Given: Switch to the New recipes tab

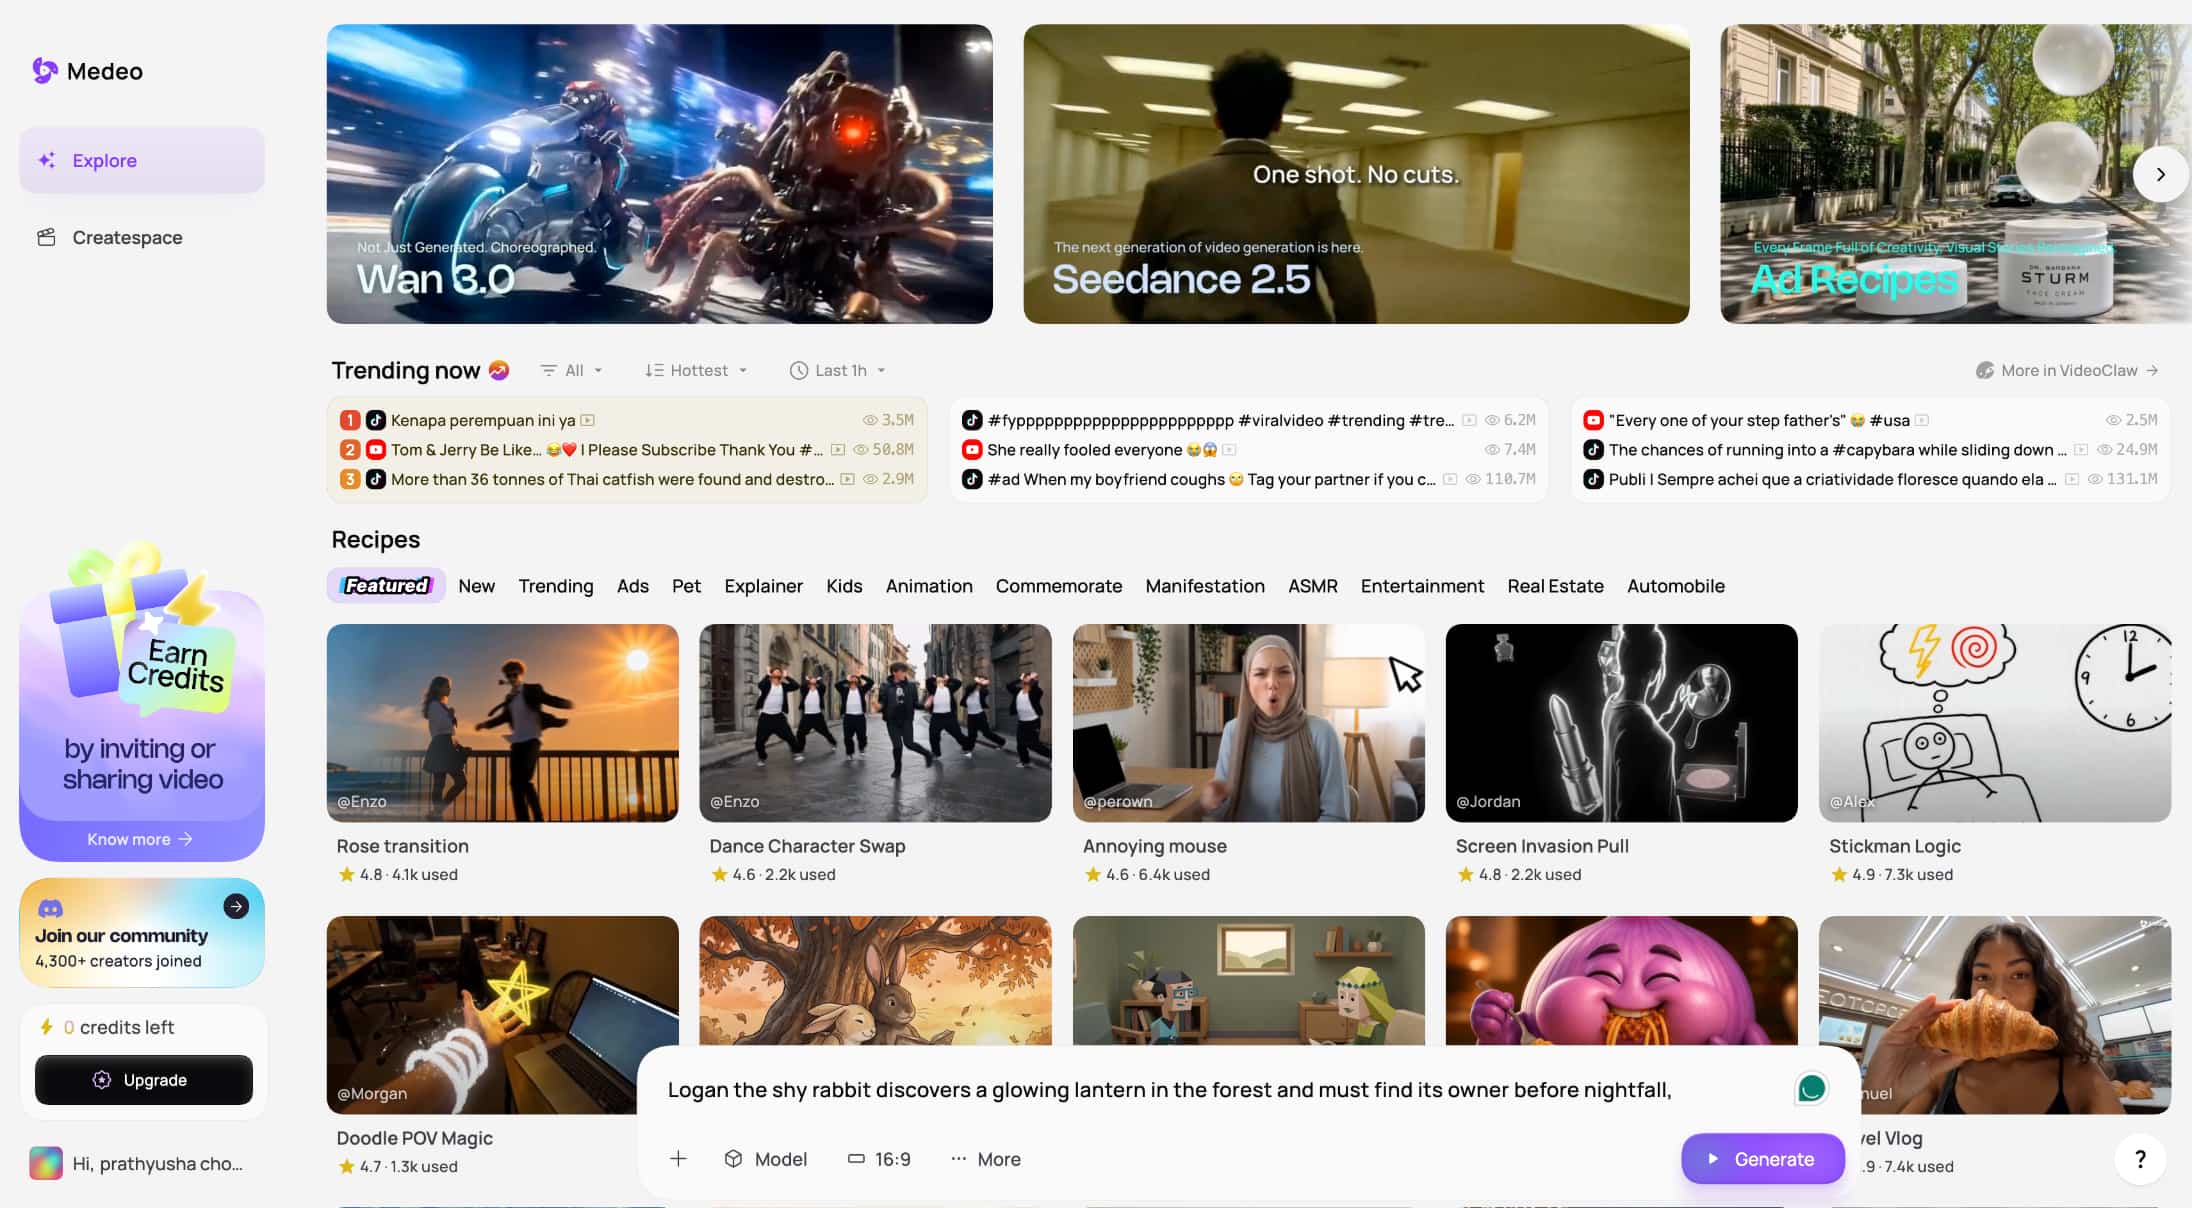Looking at the screenshot, I should tap(477, 586).
